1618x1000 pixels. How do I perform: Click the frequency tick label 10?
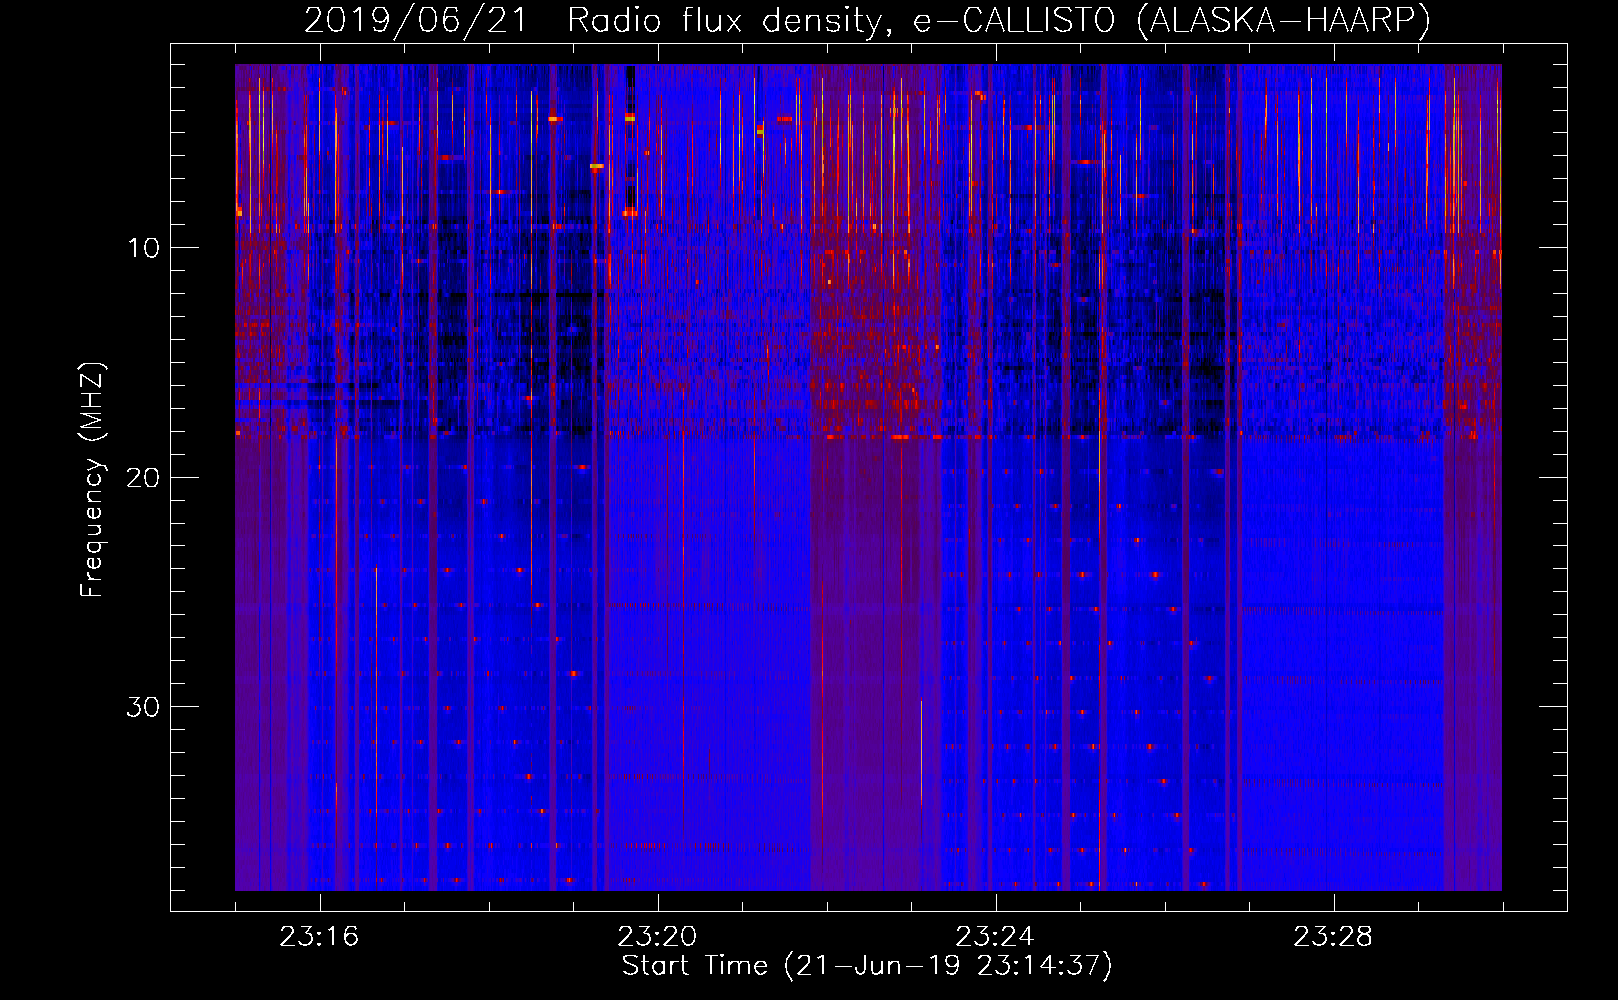(x=144, y=248)
